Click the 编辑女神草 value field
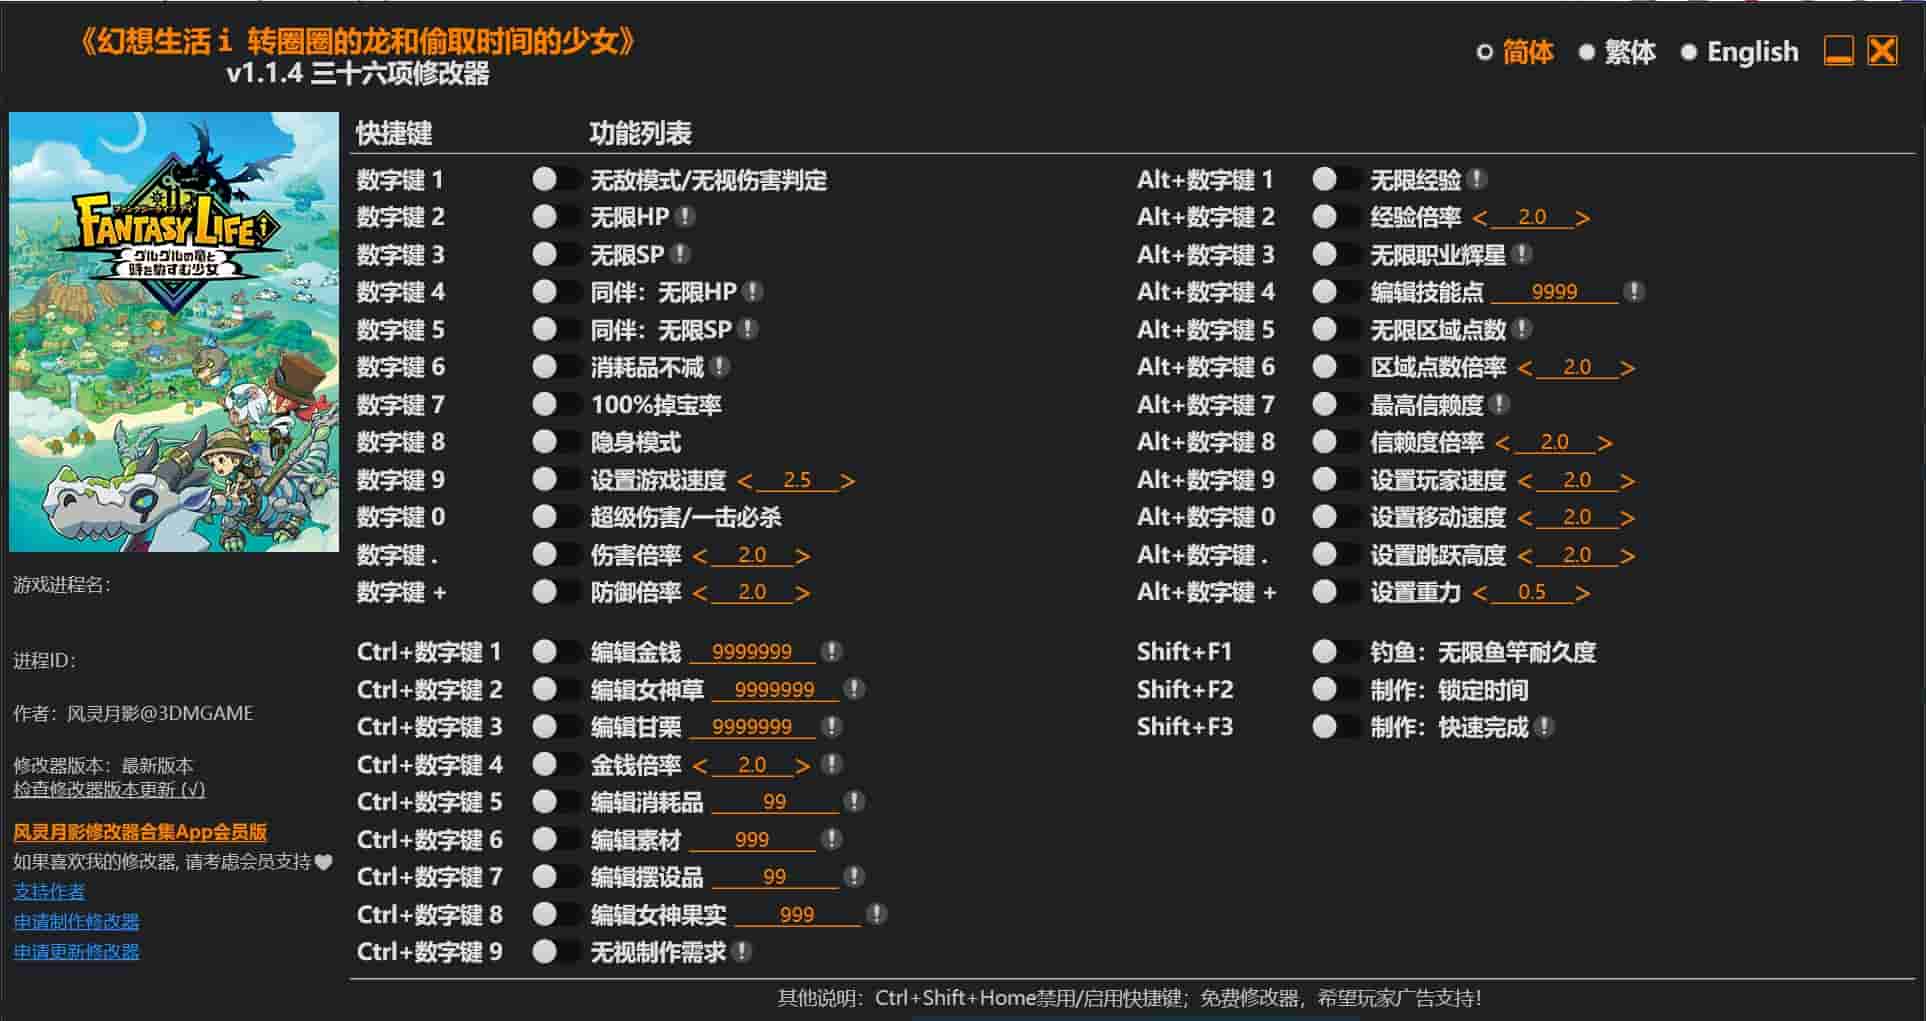 coord(774,690)
